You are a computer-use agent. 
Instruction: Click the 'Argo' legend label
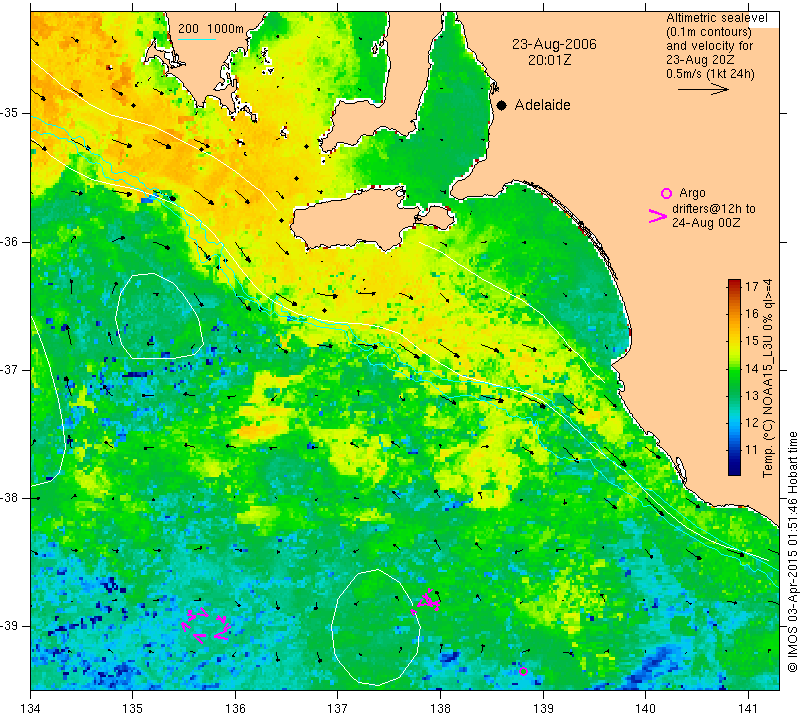coord(692,193)
